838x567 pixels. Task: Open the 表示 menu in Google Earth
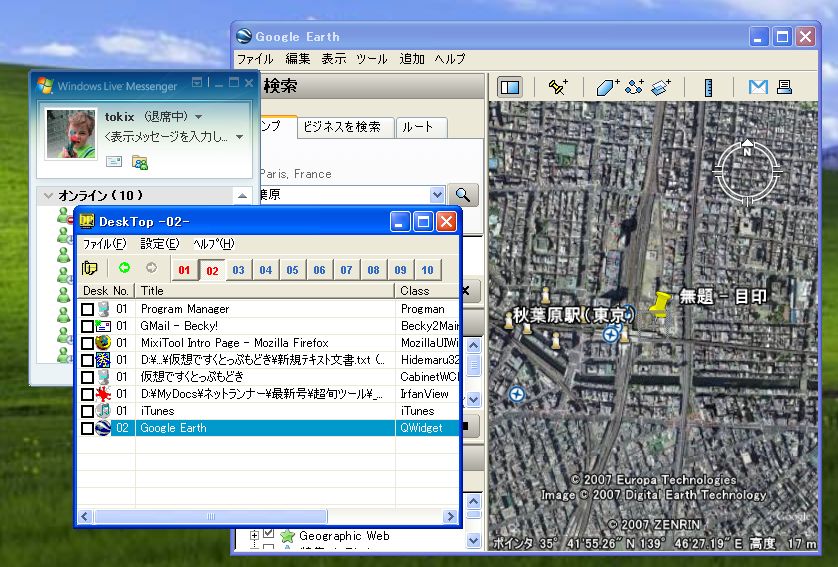(x=333, y=59)
